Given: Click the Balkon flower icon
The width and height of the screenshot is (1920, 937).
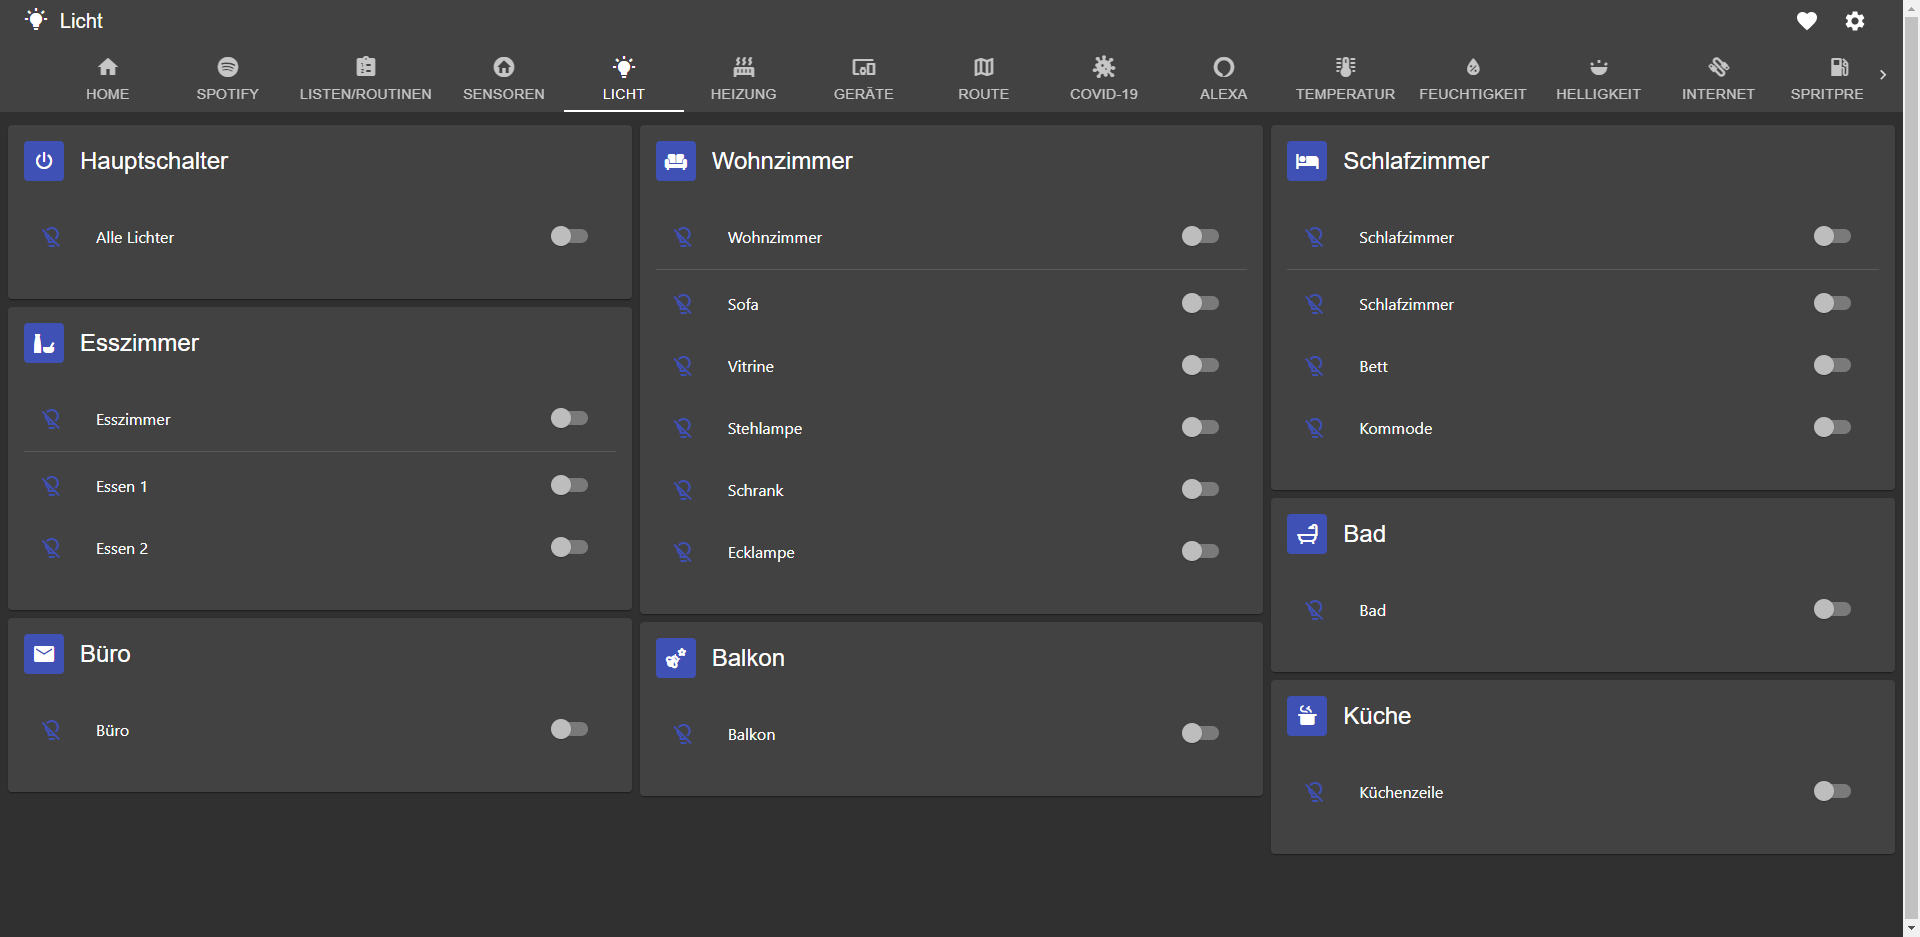Looking at the screenshot, I should click(x=676, y=658).
